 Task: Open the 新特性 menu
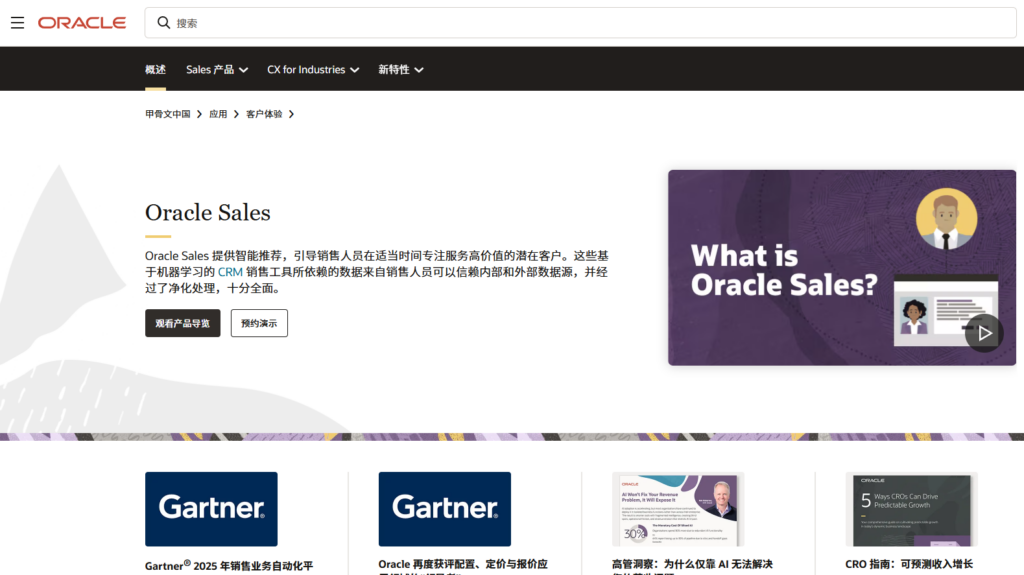tap(400, 69)
